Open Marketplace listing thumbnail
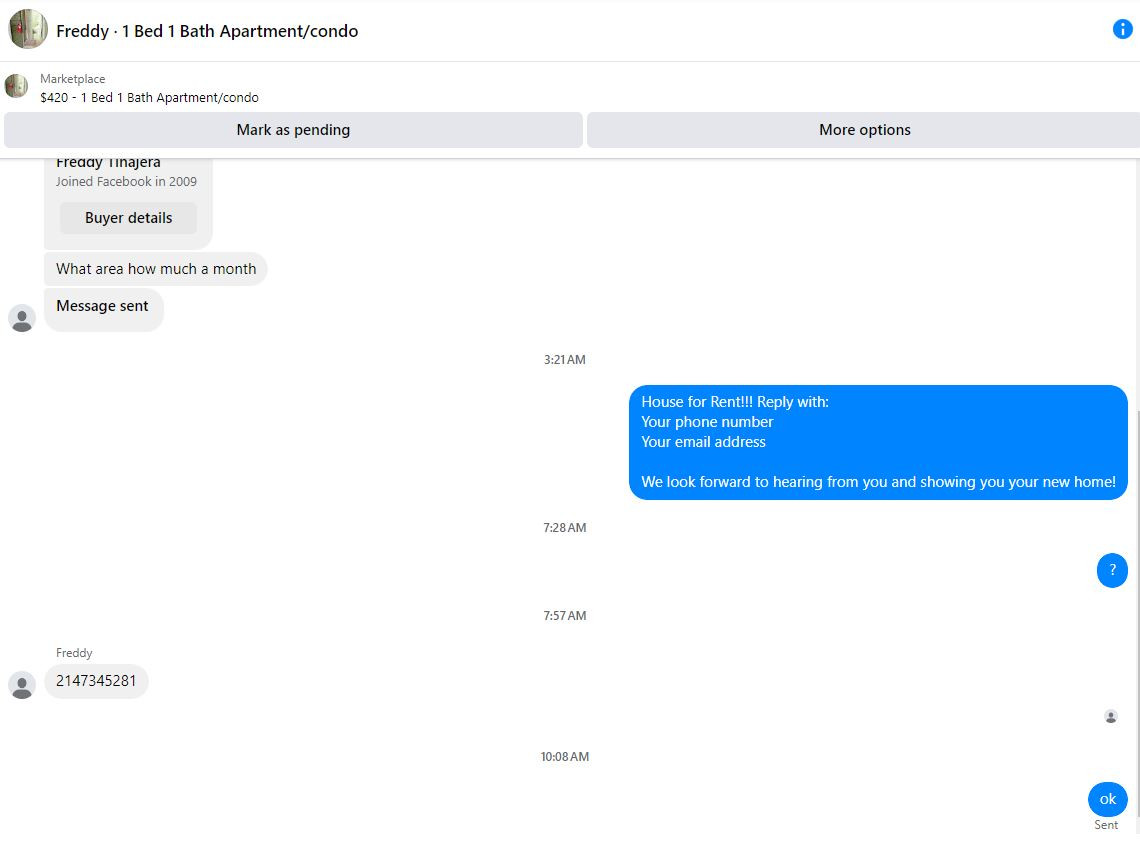The height and width of the screenshot is (841, 1140). (x=16, y=86)
